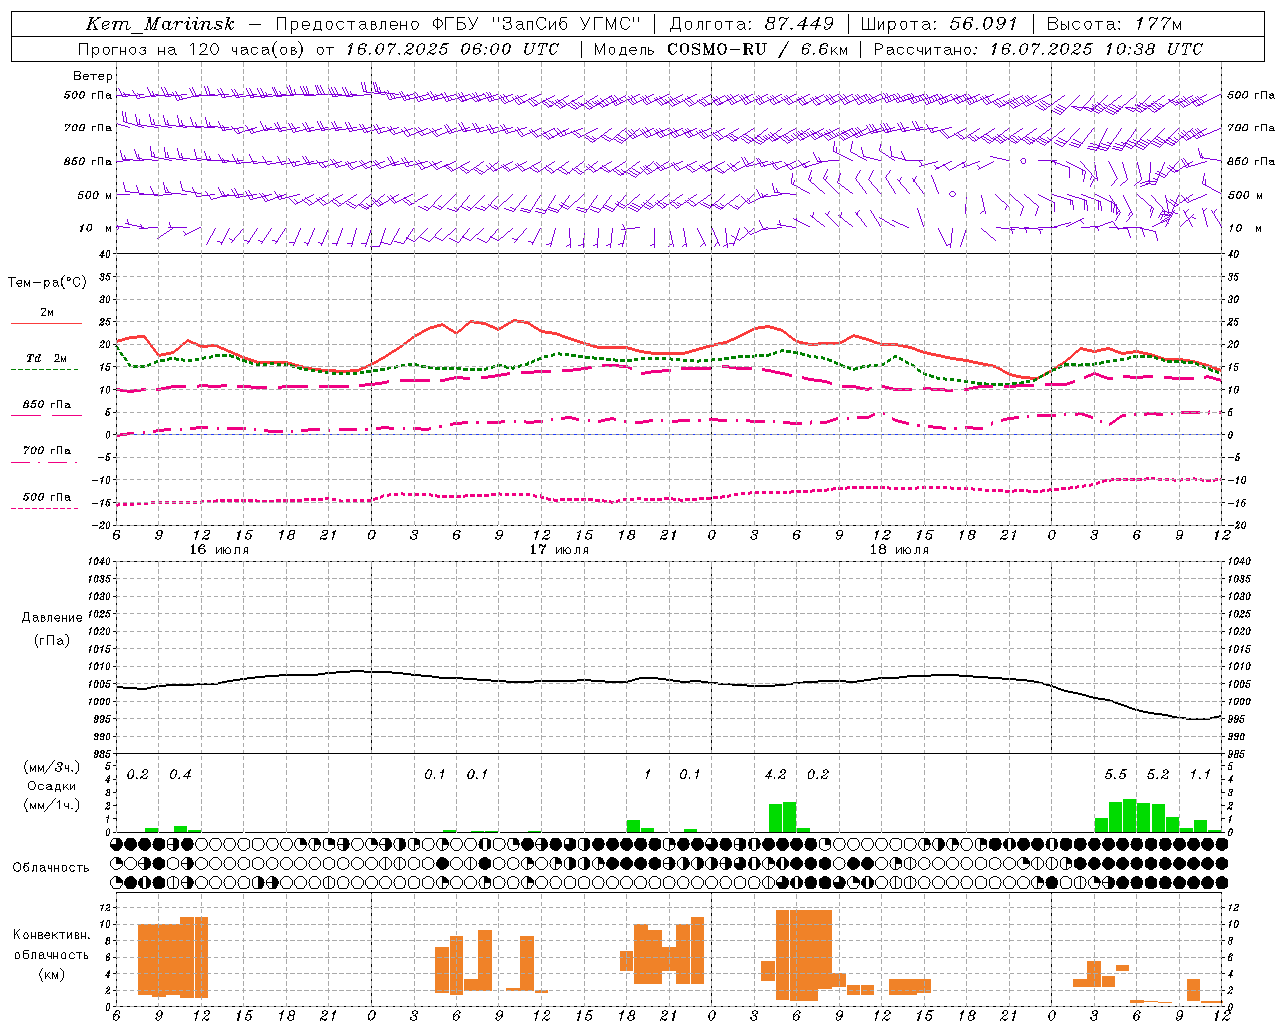Click the 0.4 precipitation total value
1280x1024 pixels.
click(x=180, y=775)
